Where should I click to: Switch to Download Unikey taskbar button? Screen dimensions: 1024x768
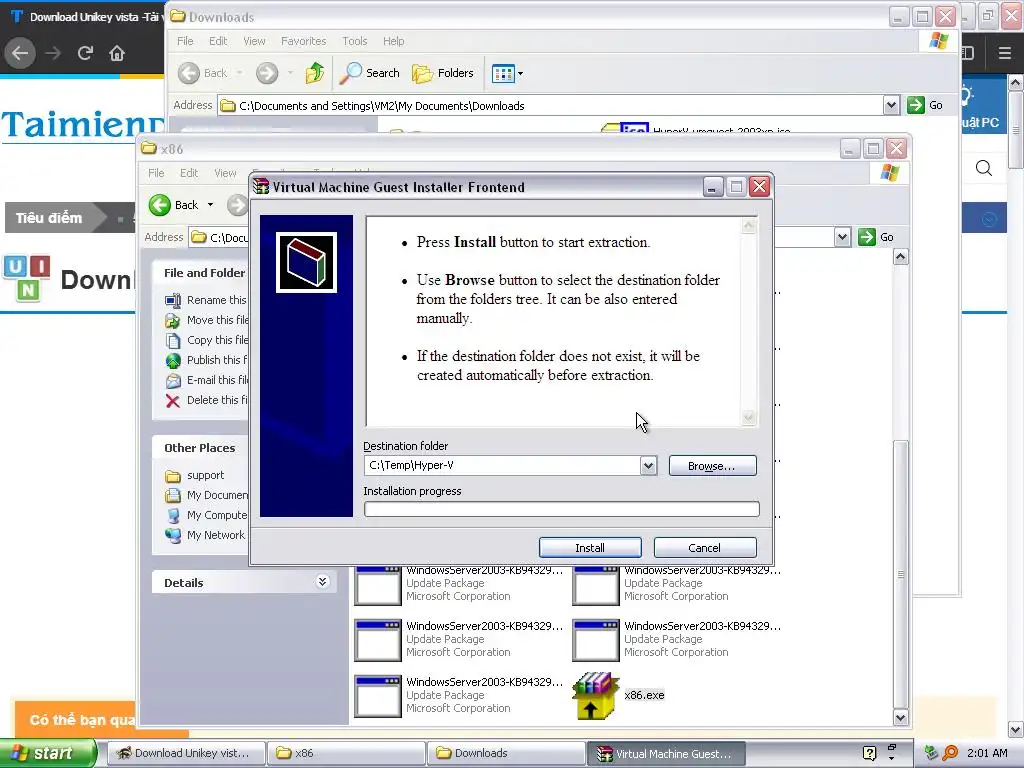point(185,753)
